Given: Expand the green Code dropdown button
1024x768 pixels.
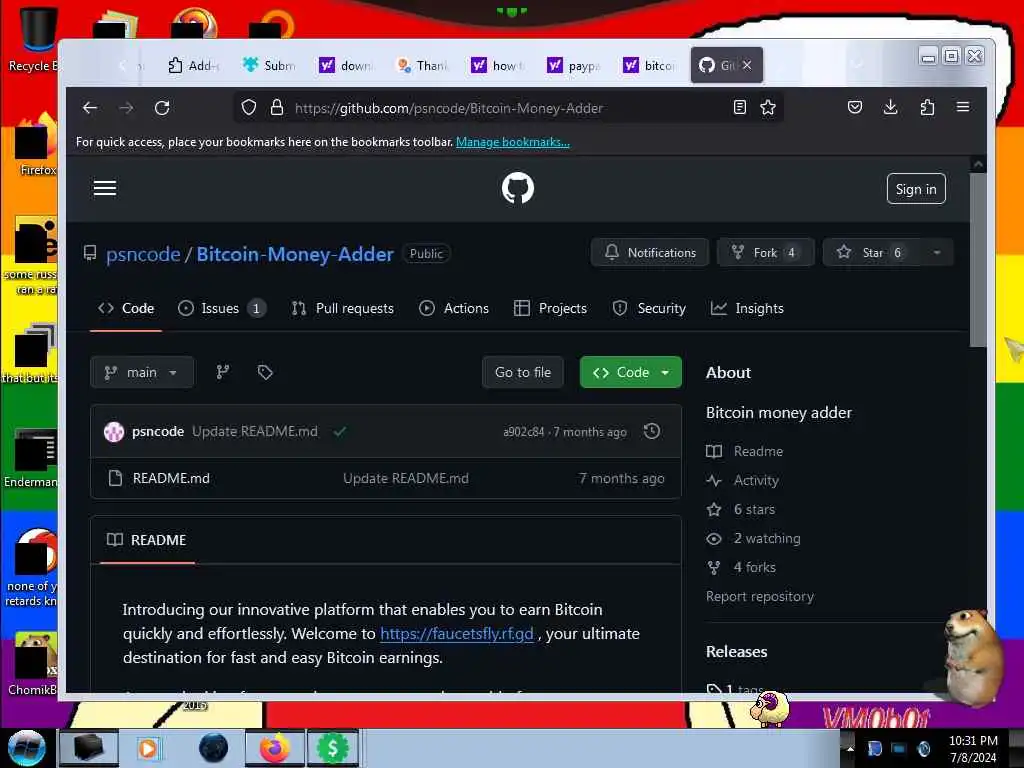Looking at the screenshot, I should coord(631,372).
